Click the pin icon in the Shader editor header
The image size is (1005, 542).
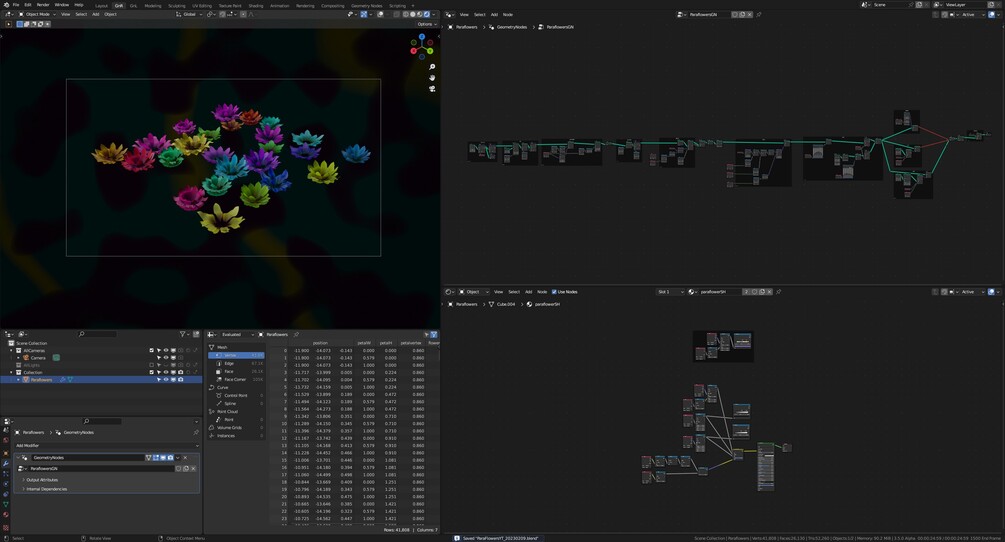pyautogui.click(x=779, y=292)
